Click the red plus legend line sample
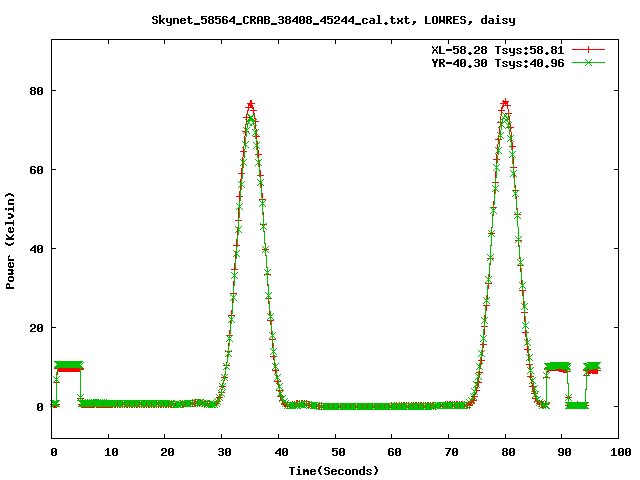This screenshot has height=480, width=640. (x=588, y=50)
